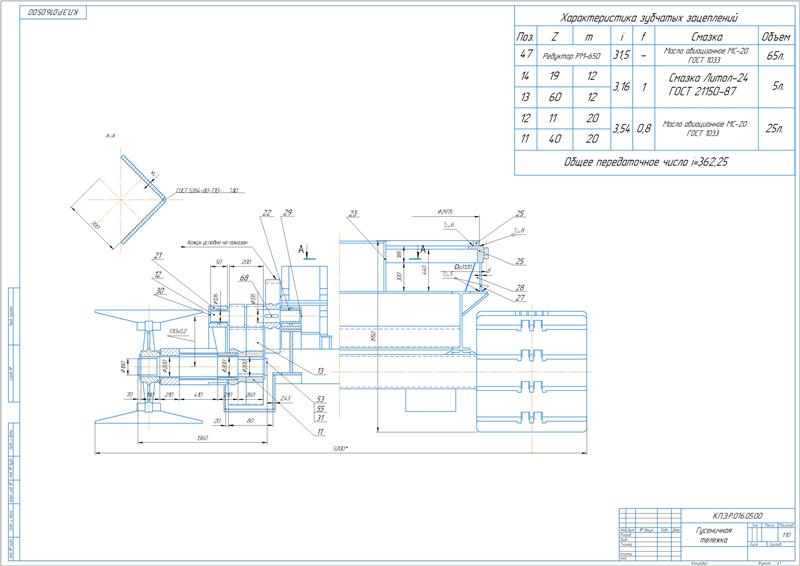Select callout number "31"
The image size is (800, 566).
point(320,419)
